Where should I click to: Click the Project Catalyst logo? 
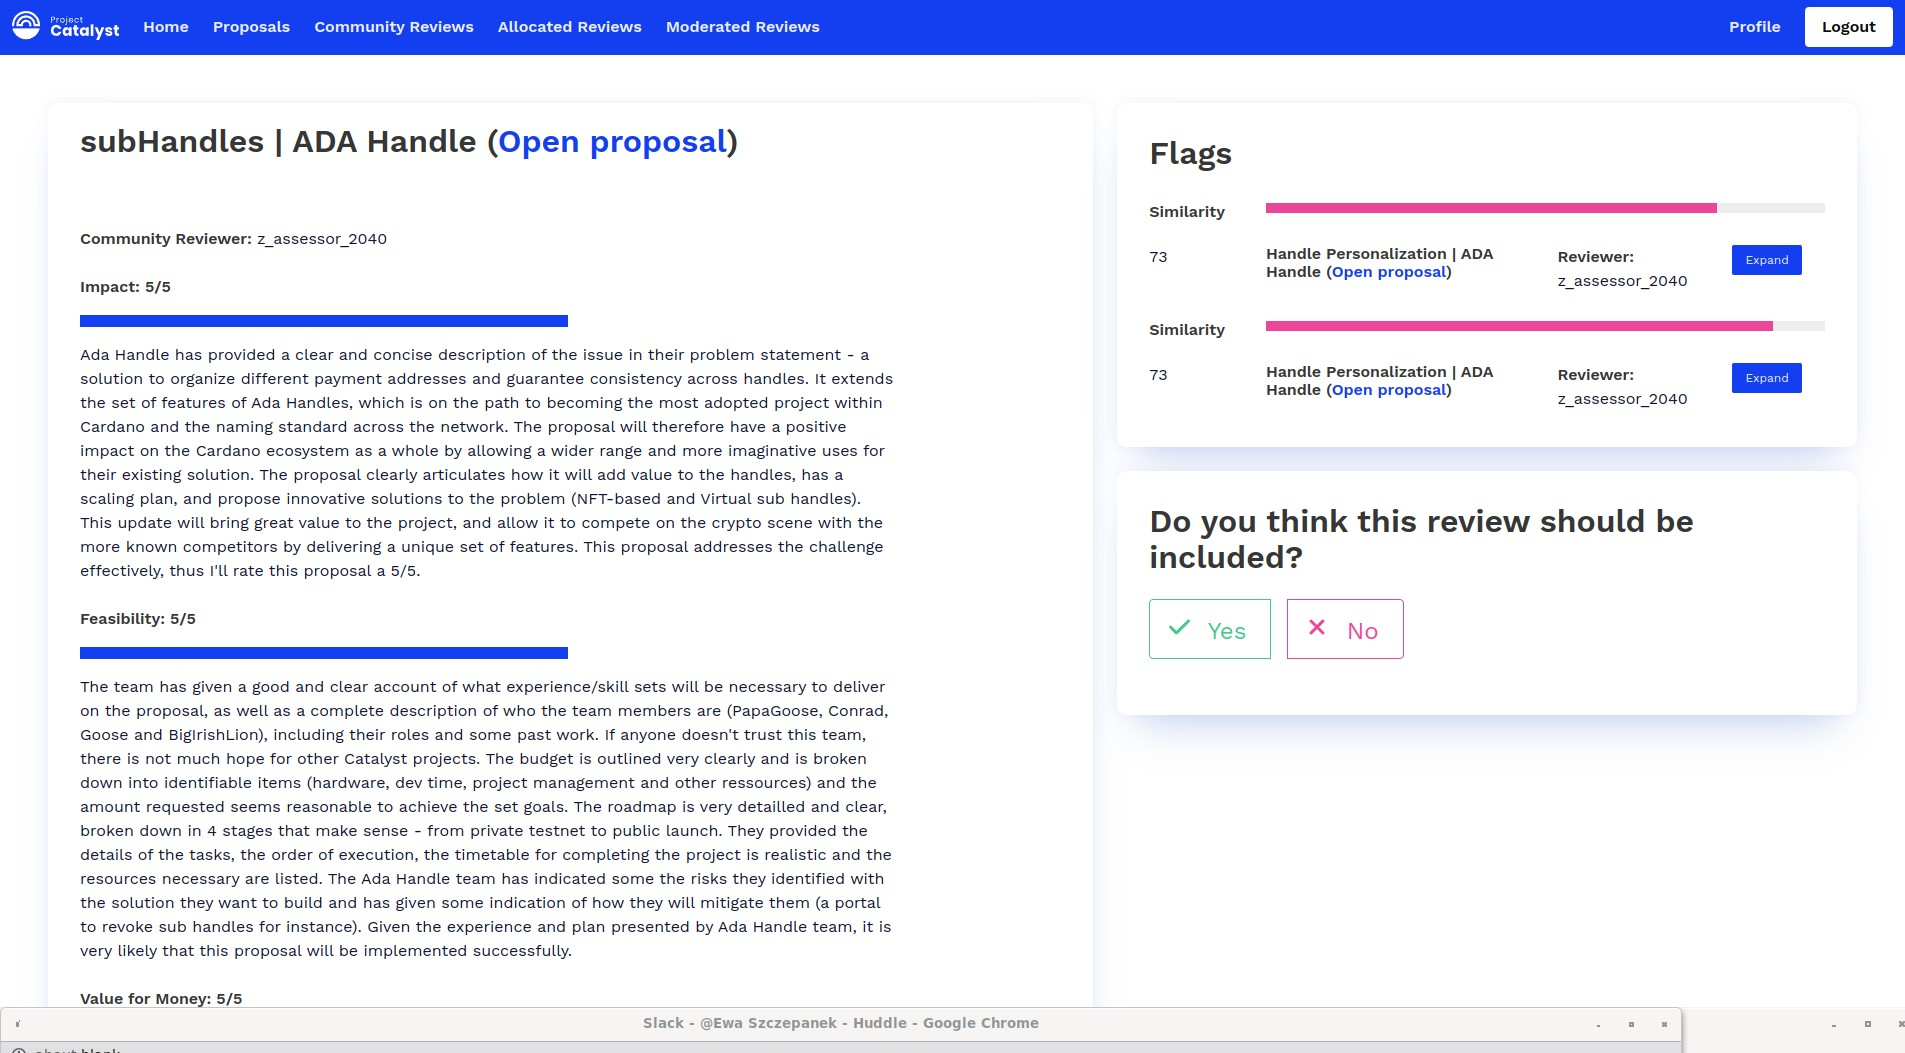(x=66, y=27)
